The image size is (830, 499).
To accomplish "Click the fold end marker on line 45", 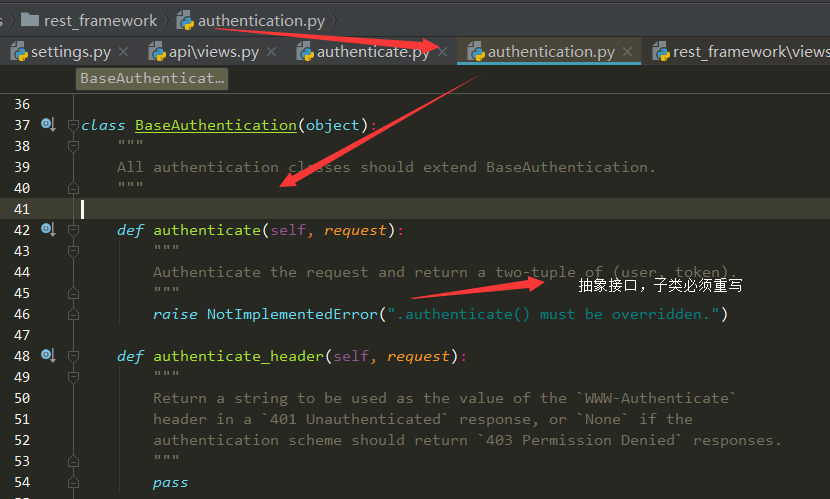I will (x=73, y=293).
